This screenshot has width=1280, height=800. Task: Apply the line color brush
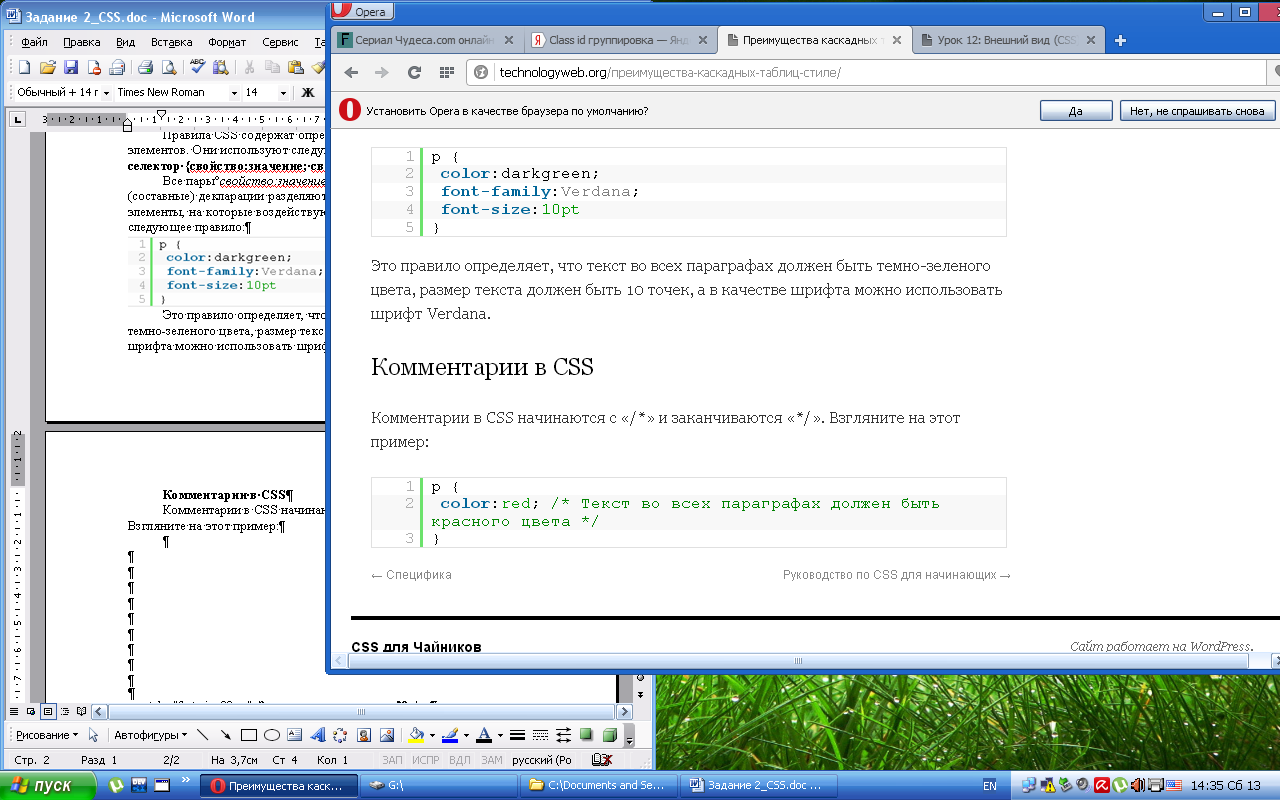(x=450, y=735)
